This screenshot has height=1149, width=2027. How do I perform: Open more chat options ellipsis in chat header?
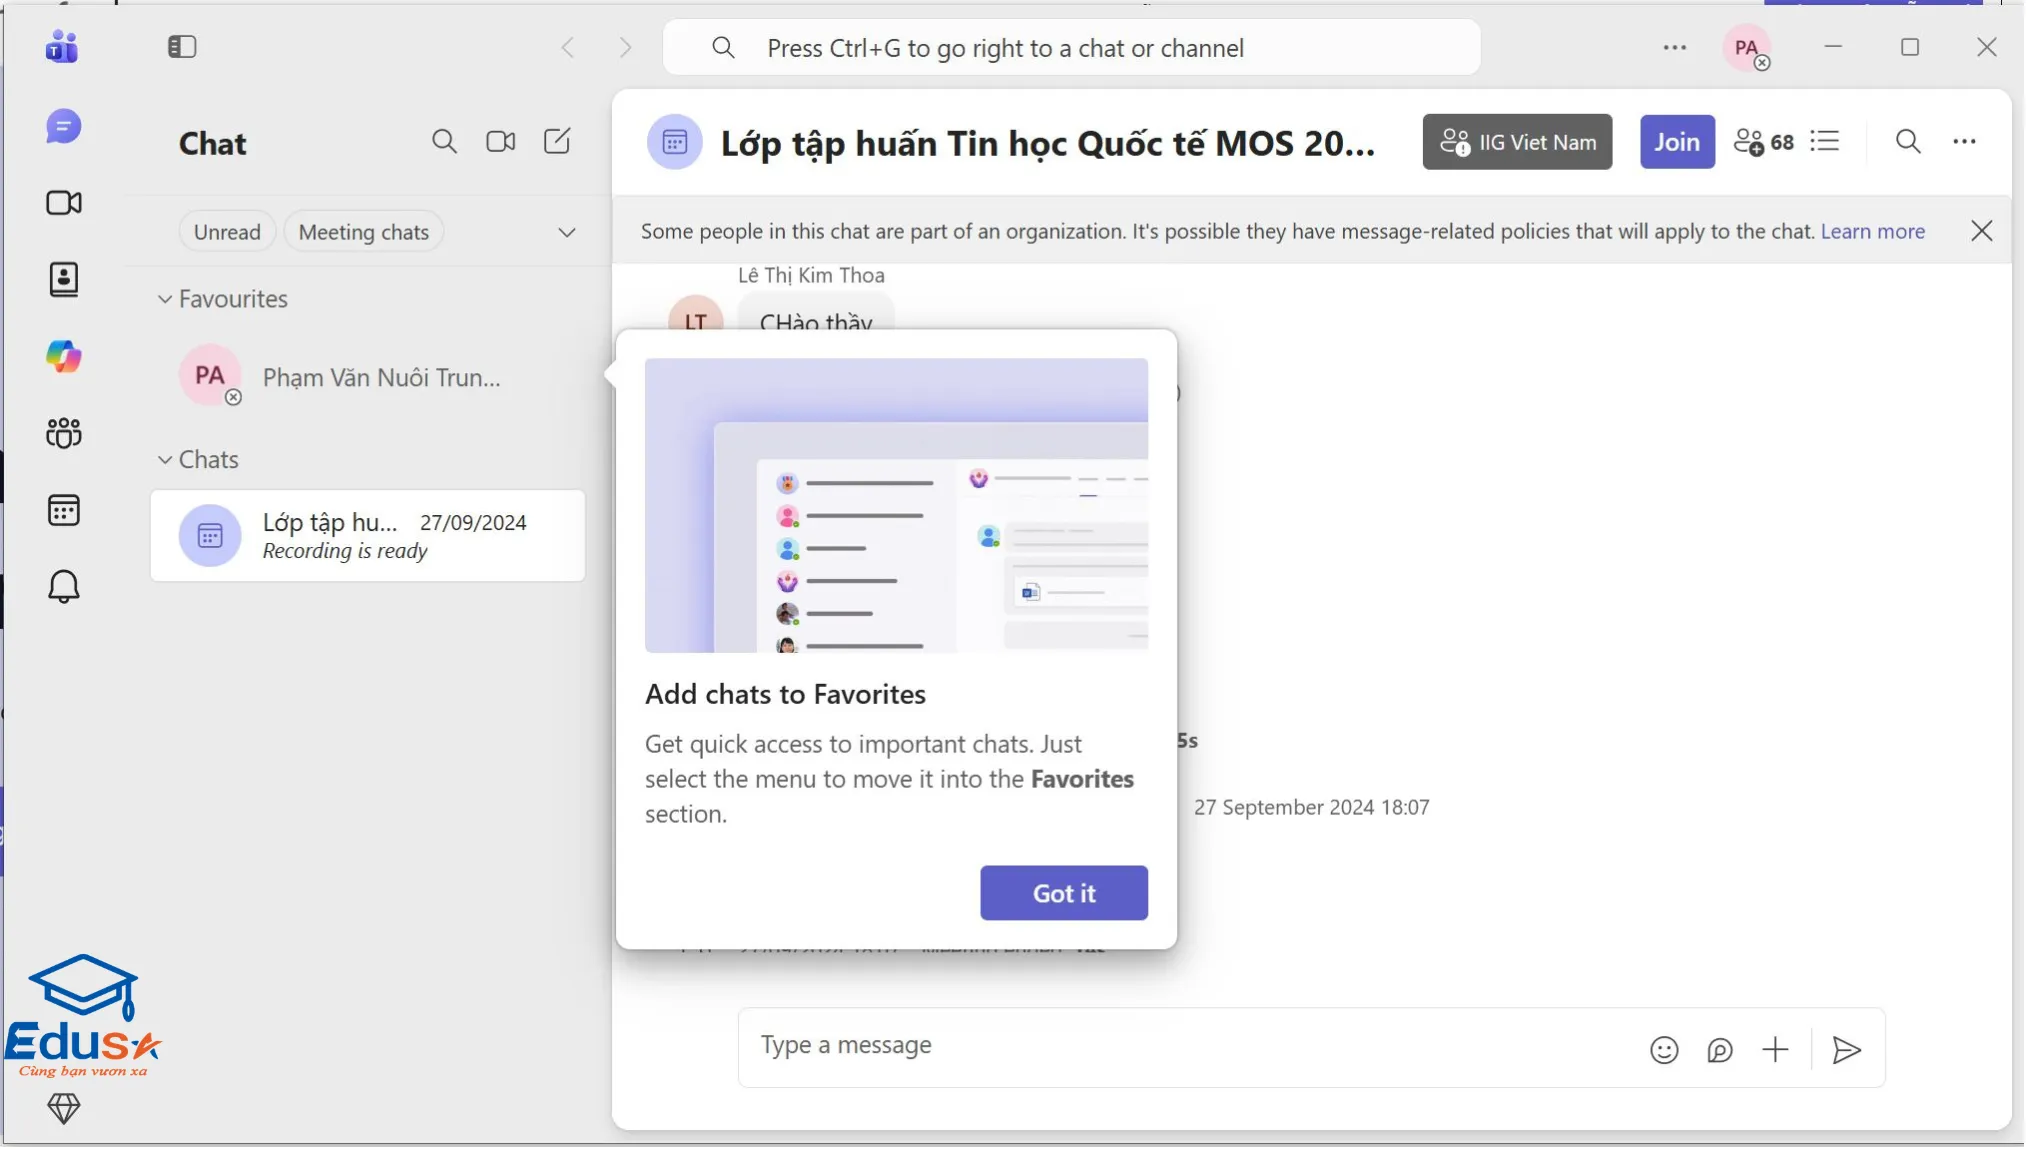coord(1965,142)
